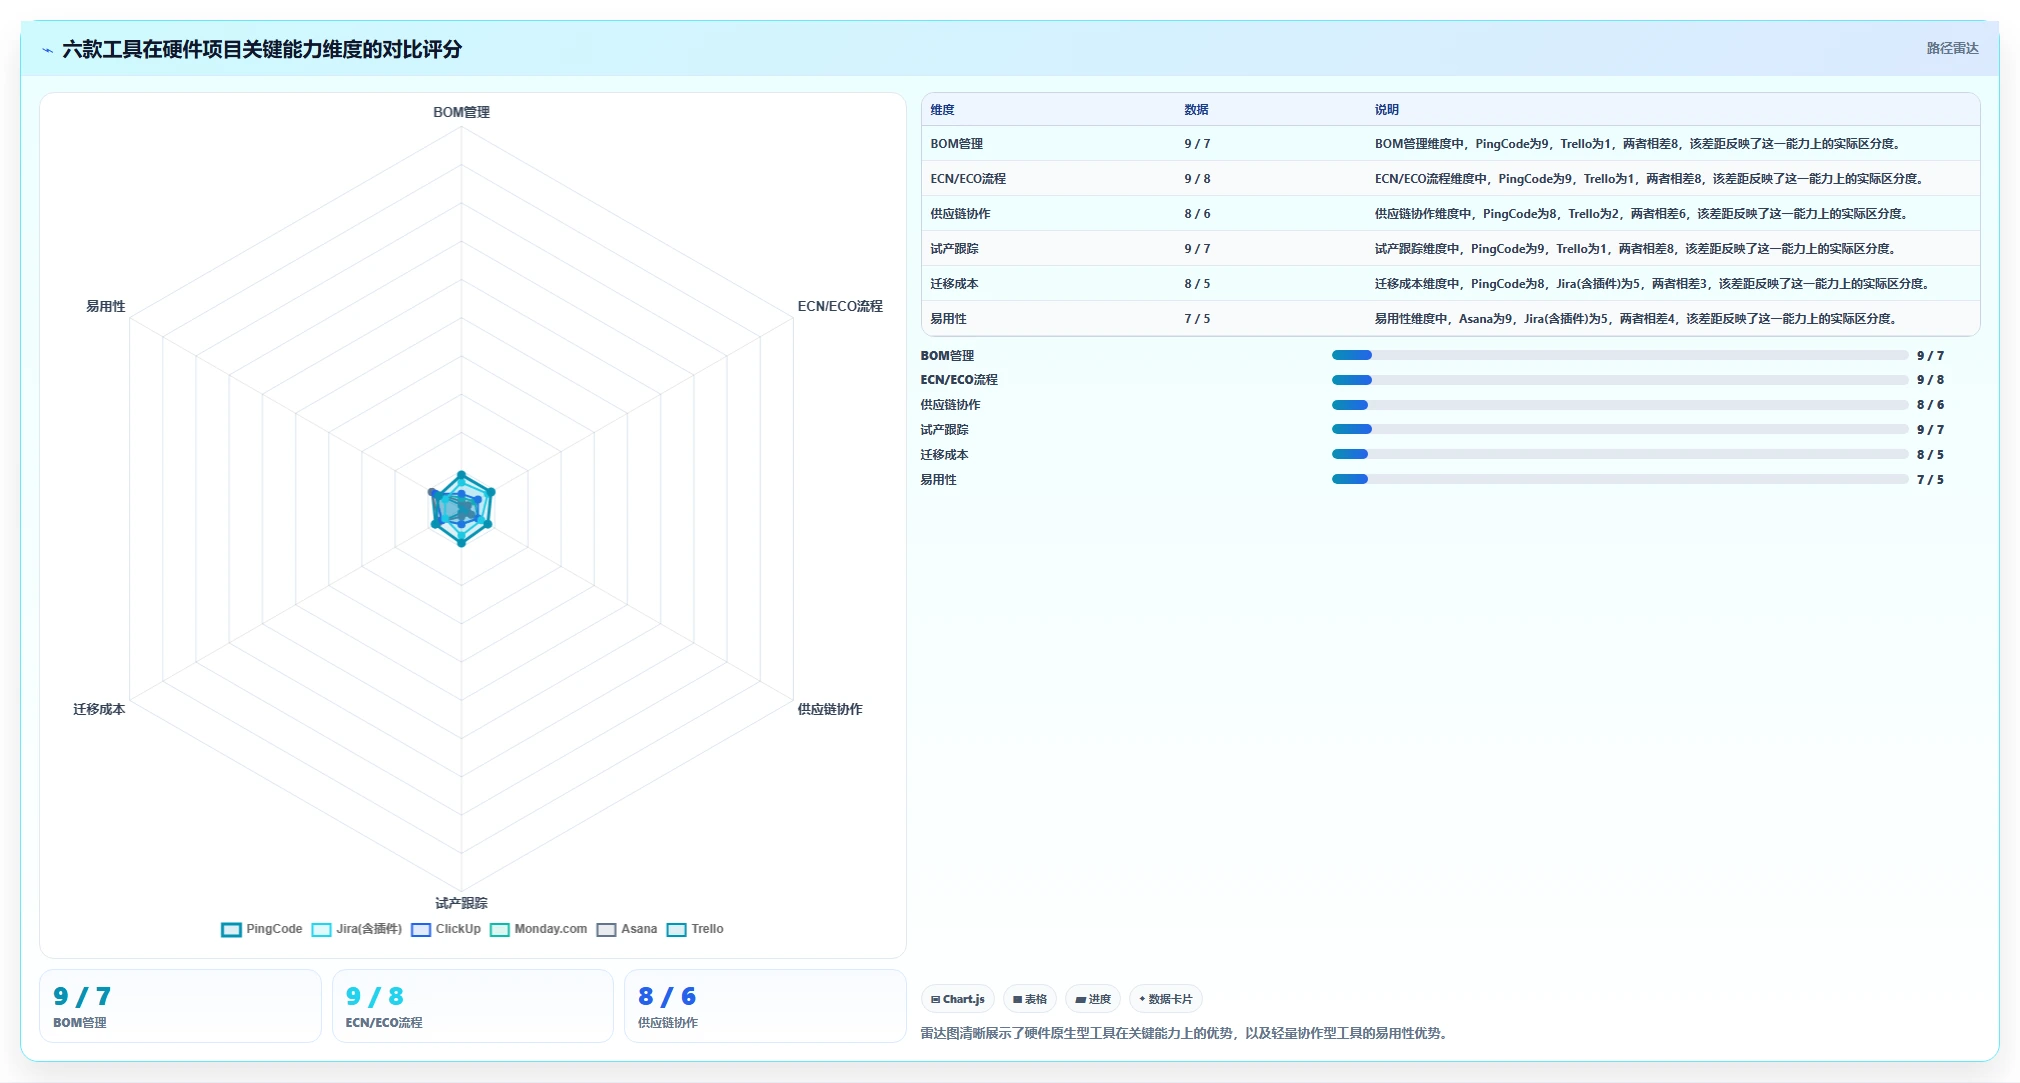Click the ECN/ECO流程 progress bar
Image resolution: width=2020 pixels, height=1083 pixels.
[1619, 380]
